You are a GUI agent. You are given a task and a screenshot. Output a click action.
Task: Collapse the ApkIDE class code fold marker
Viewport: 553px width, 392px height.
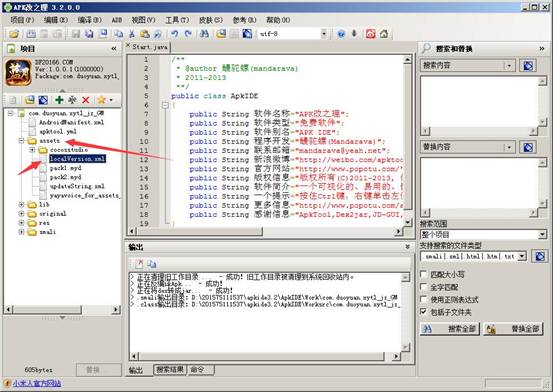pos(165,105)
